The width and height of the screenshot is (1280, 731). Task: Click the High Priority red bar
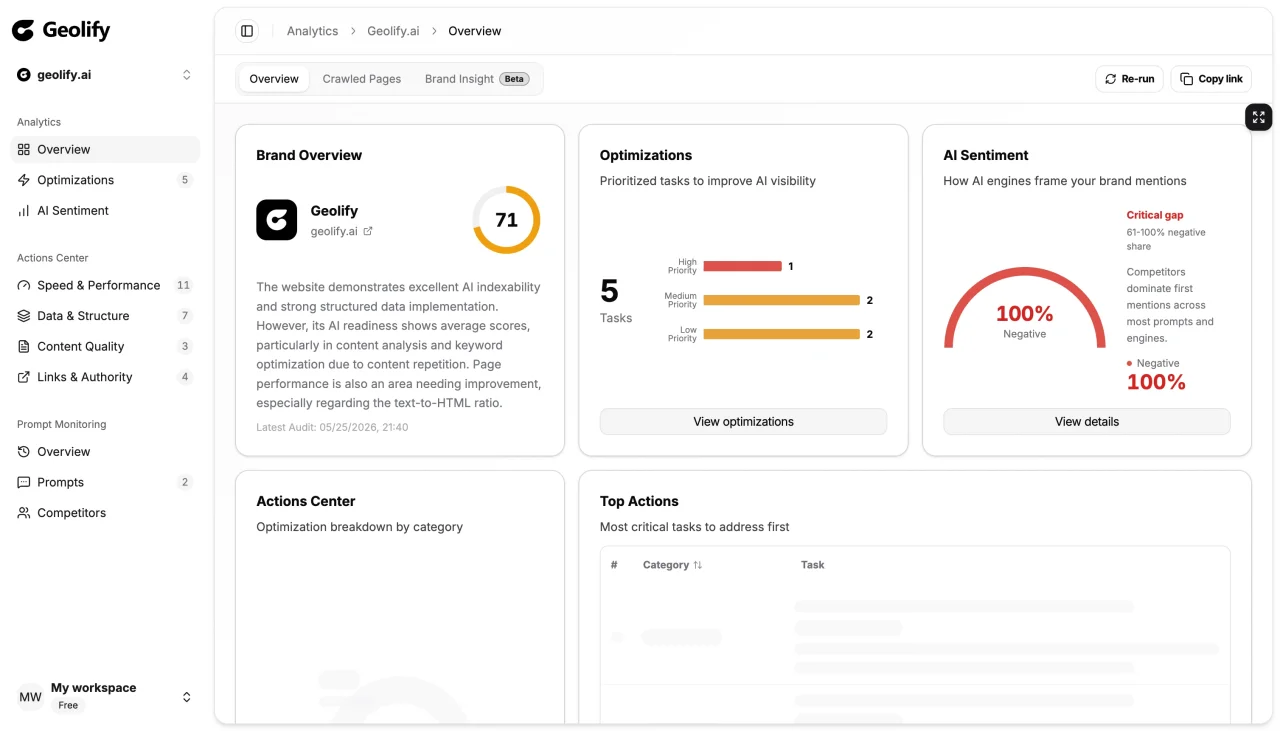coord(742,266)
